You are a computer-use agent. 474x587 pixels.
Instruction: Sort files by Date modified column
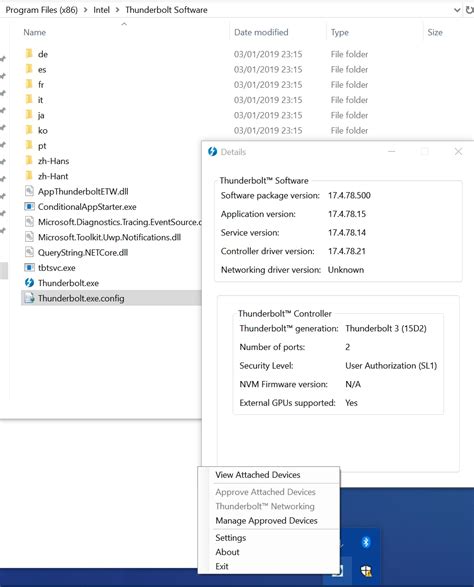[261, 32]
